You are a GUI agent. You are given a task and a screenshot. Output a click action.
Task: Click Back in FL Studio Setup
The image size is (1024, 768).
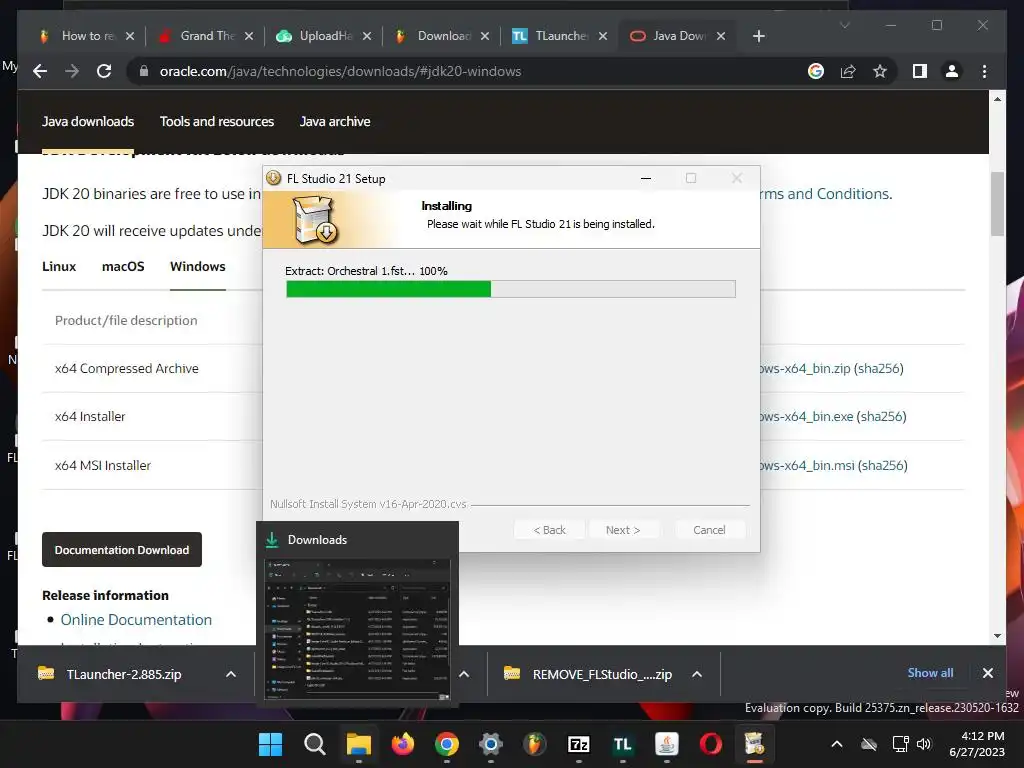[x=549, y=530]
